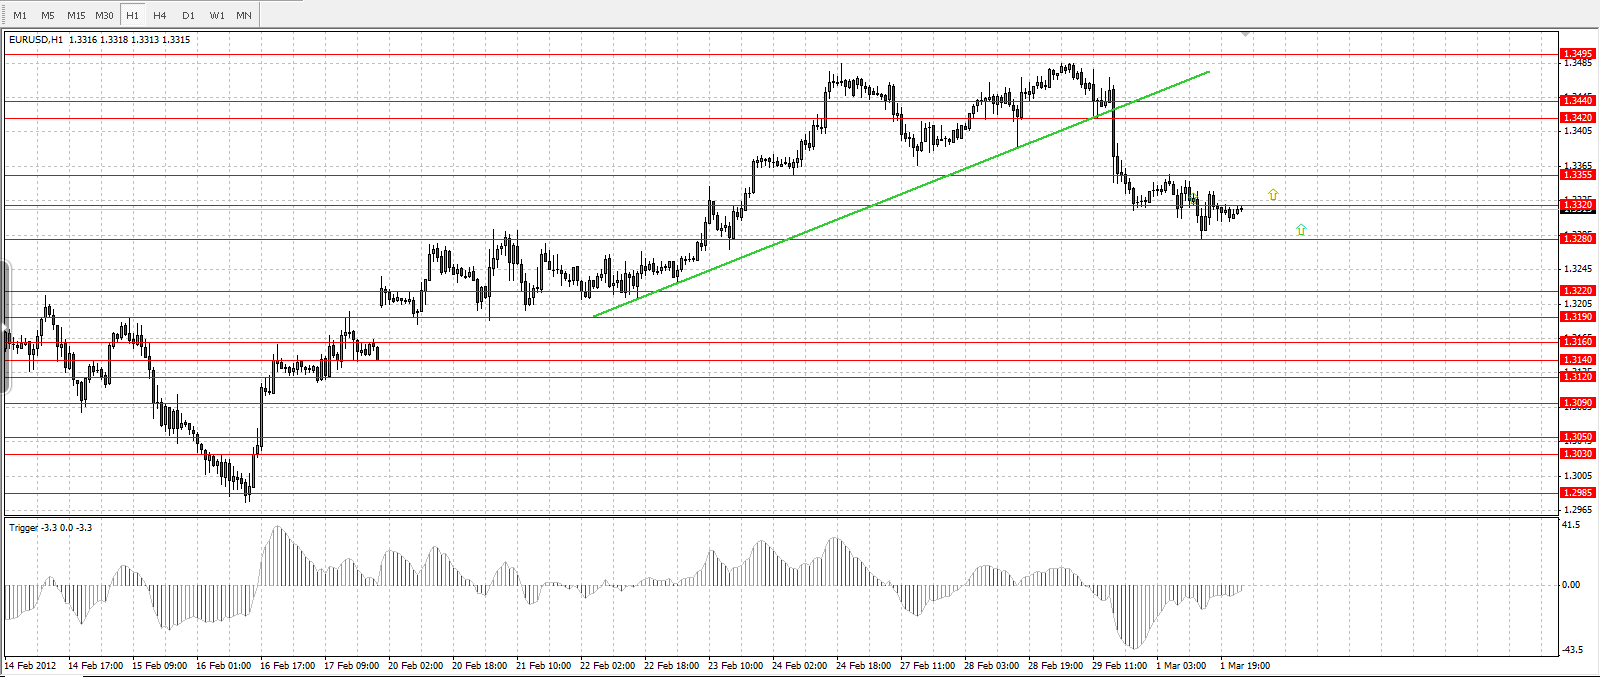This screenshot has height=677, width=1600.
Task: Click the 29 Feb 11:00 time label
Action: [1120, 666]
